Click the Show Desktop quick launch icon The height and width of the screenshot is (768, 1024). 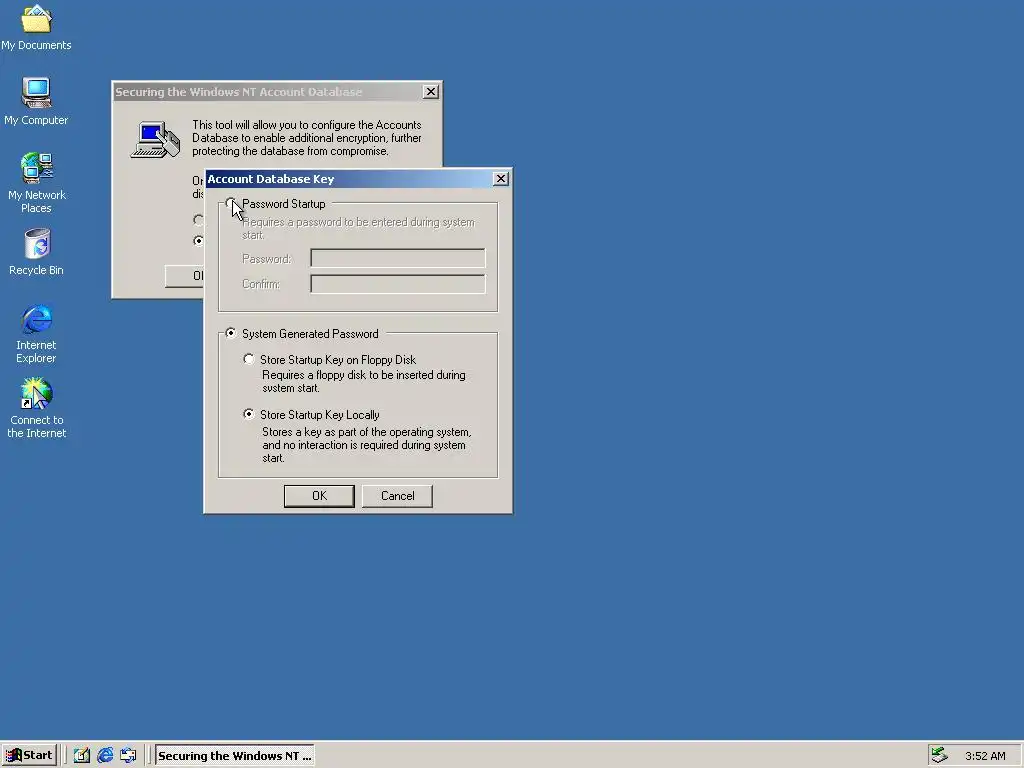click(82, 756)
